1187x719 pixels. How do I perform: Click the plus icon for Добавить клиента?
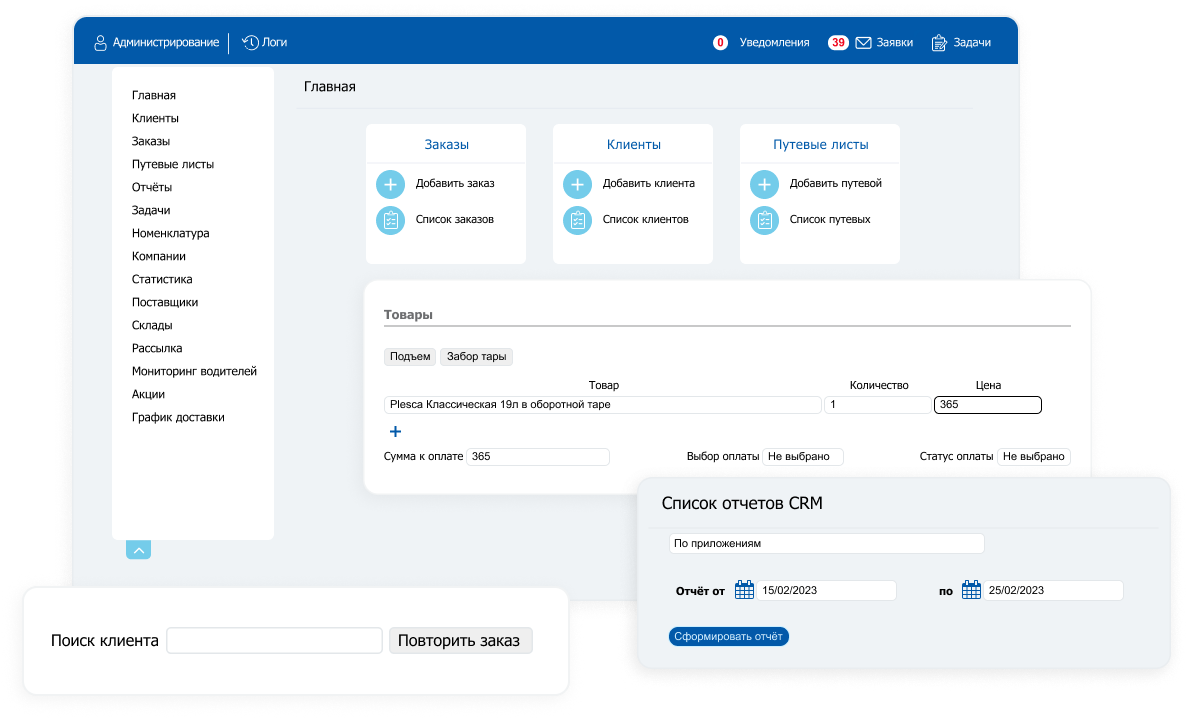577,184
